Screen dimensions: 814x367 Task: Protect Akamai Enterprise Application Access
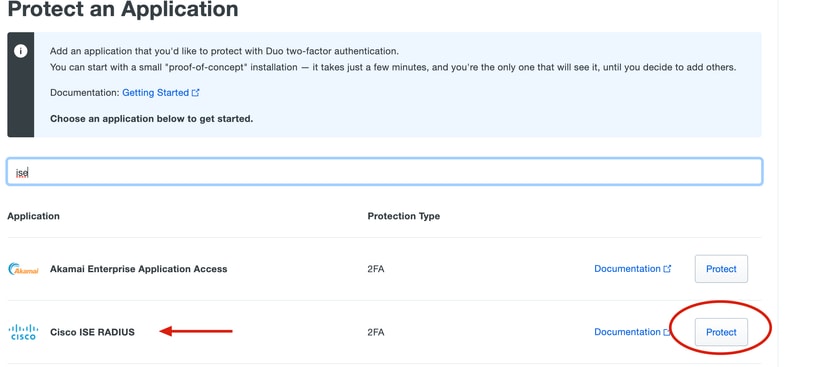click(x=721, y=269)
